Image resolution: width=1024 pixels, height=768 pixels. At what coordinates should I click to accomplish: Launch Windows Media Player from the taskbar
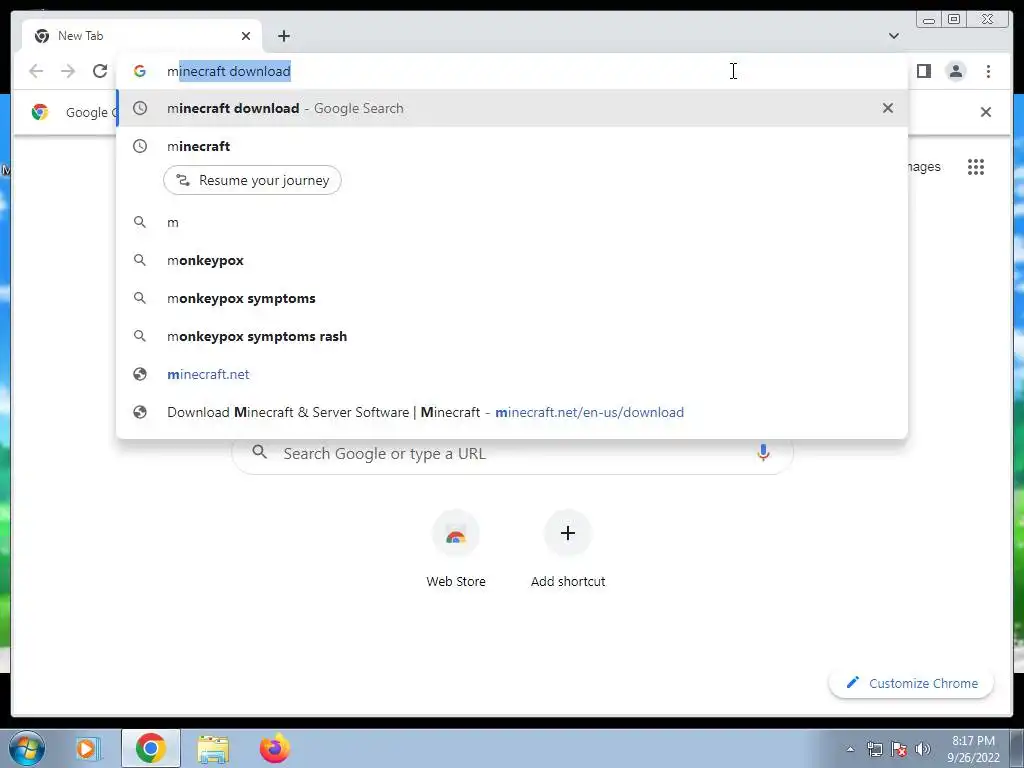pyautogui.click(x=87, y=748)
